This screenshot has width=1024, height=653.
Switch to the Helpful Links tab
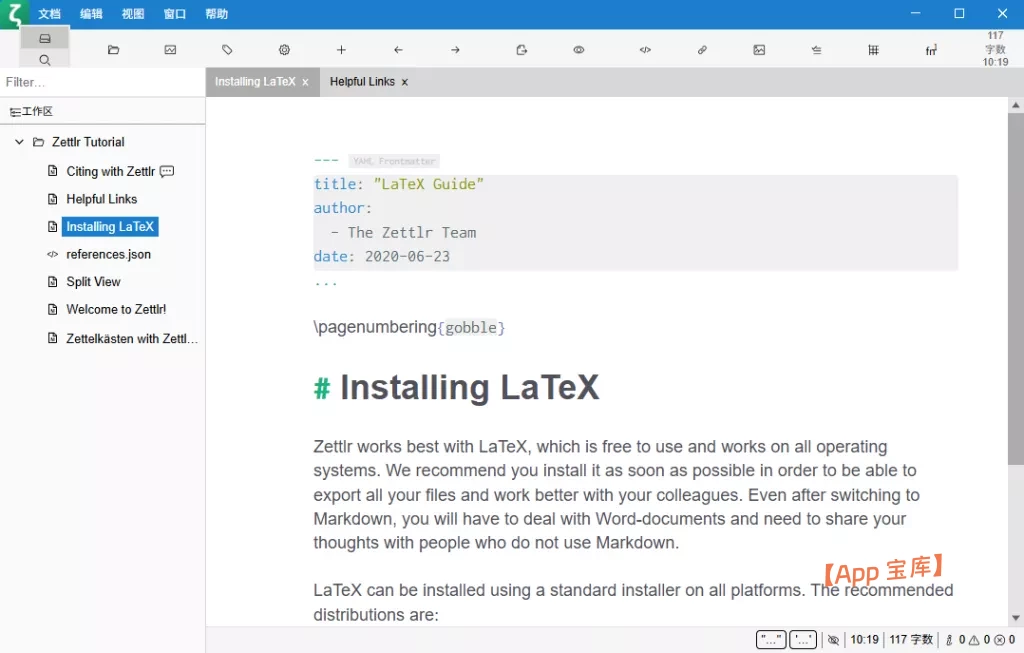click(x=362, y=82)
